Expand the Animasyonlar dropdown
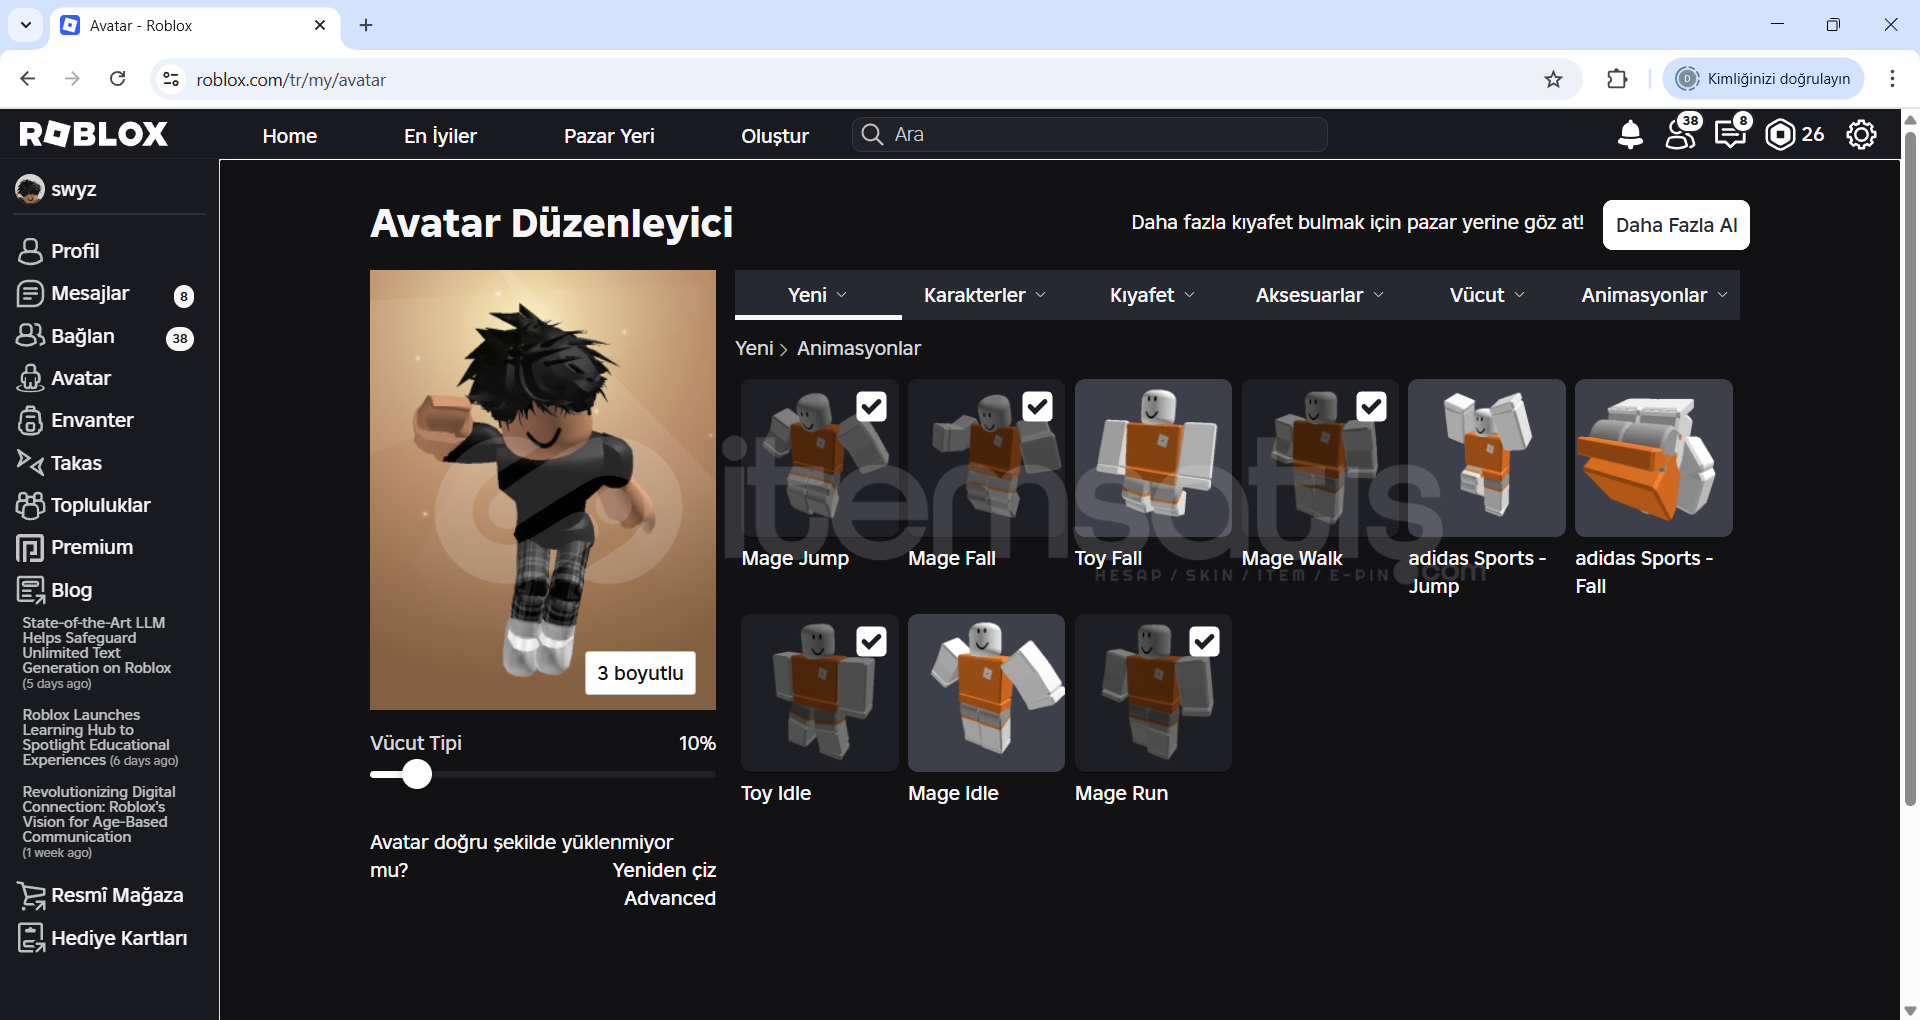Viewport: 1920px width, 1020px height. [1655, 295]
